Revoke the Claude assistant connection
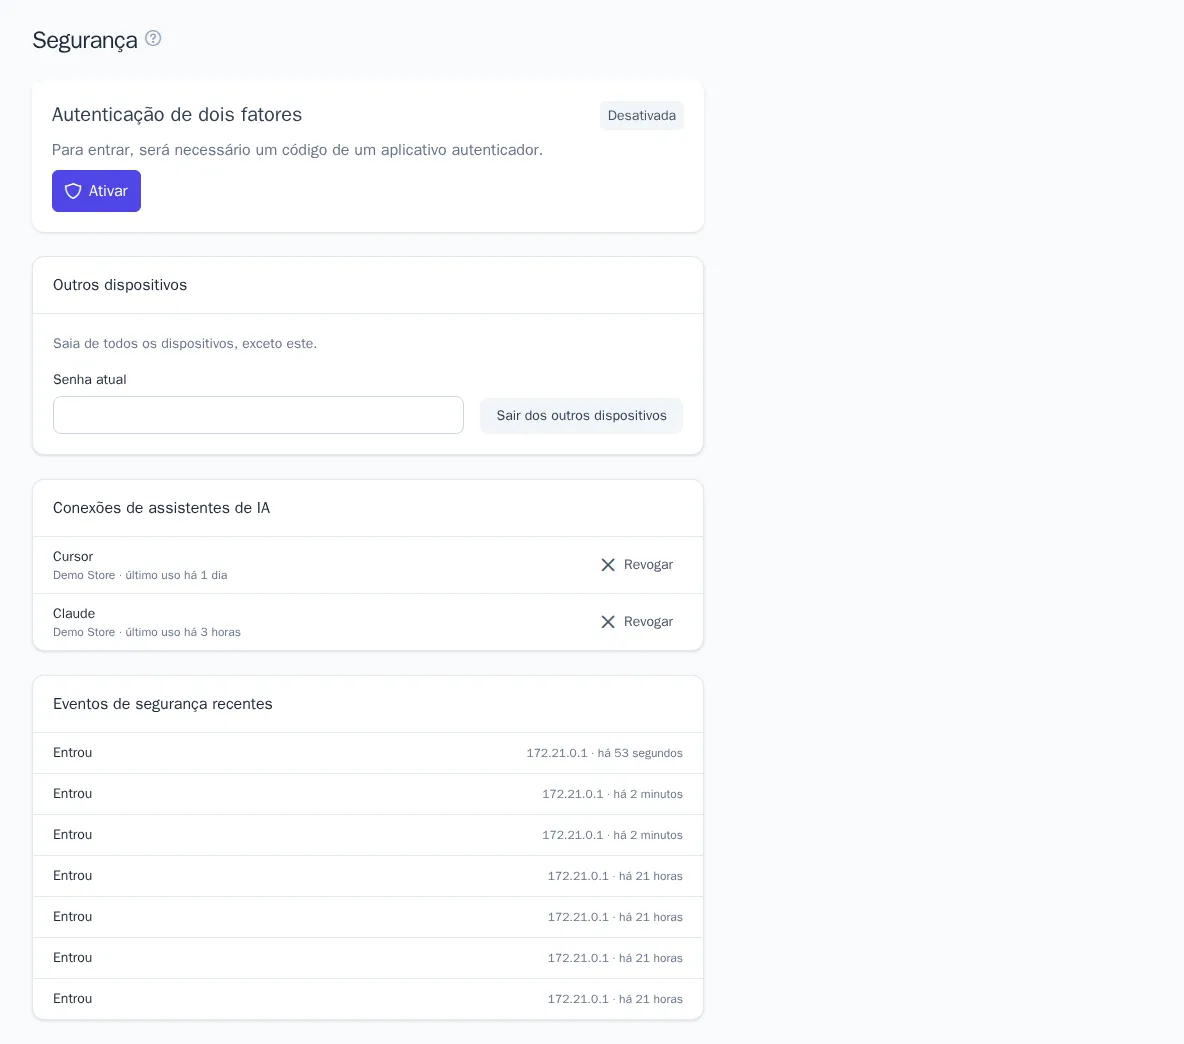Image resolution: width=1184 pixels, height=1044 pixels. pos(637,622)
